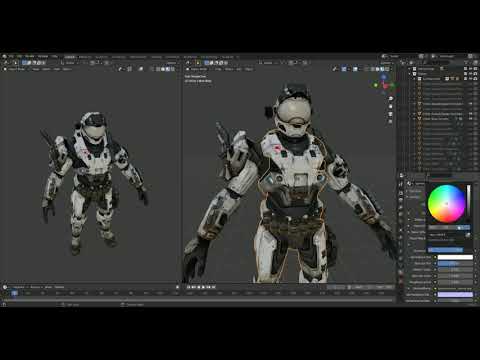Click green Y axis on navigation gizmo
This screenshot has height=360, width=480.
click(x=376, y=85)
